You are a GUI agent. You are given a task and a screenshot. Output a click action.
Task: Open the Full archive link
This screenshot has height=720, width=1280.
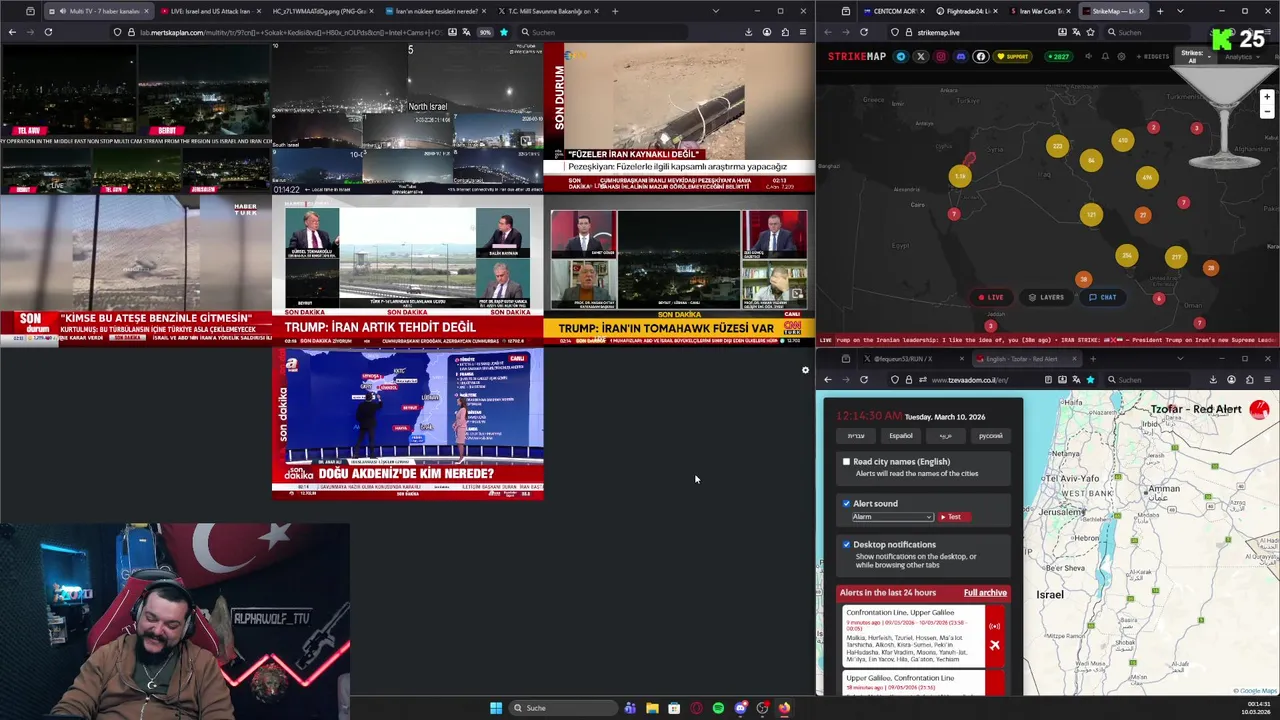(x=985, y=593)
